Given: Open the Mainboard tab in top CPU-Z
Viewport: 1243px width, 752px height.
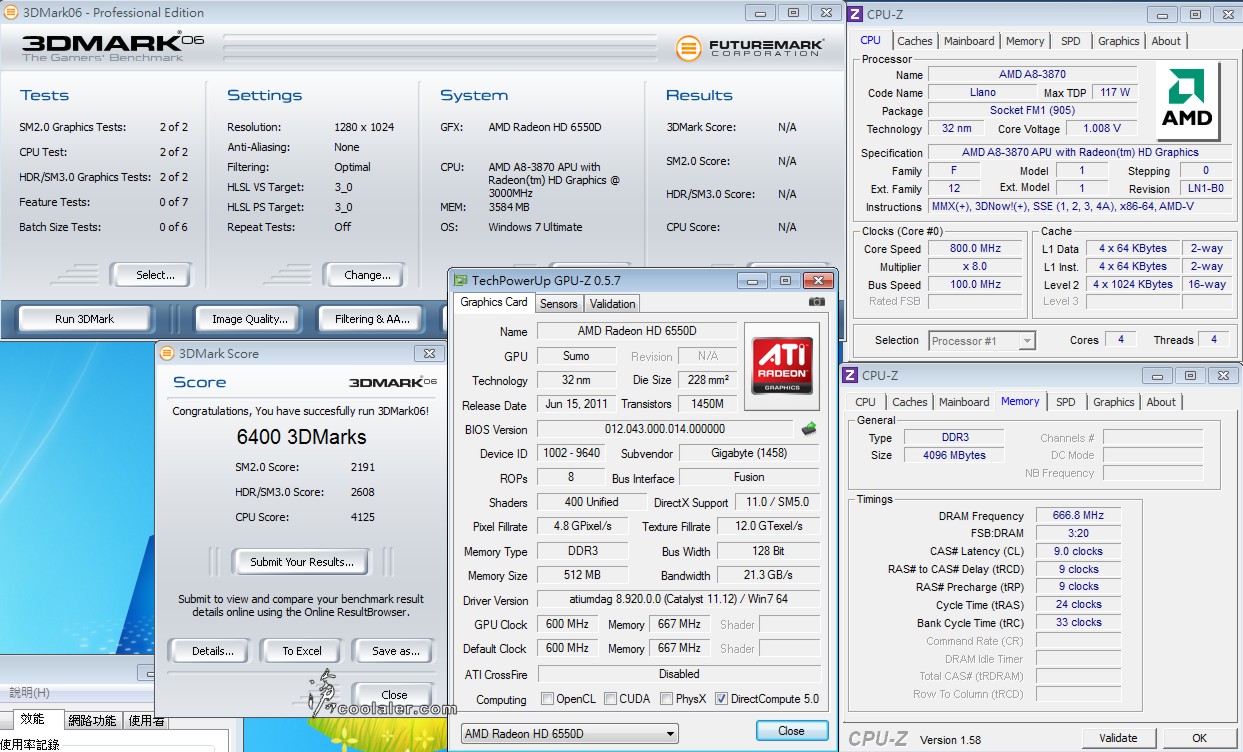Looking at the screenshot, I should [x=969, y=41].
